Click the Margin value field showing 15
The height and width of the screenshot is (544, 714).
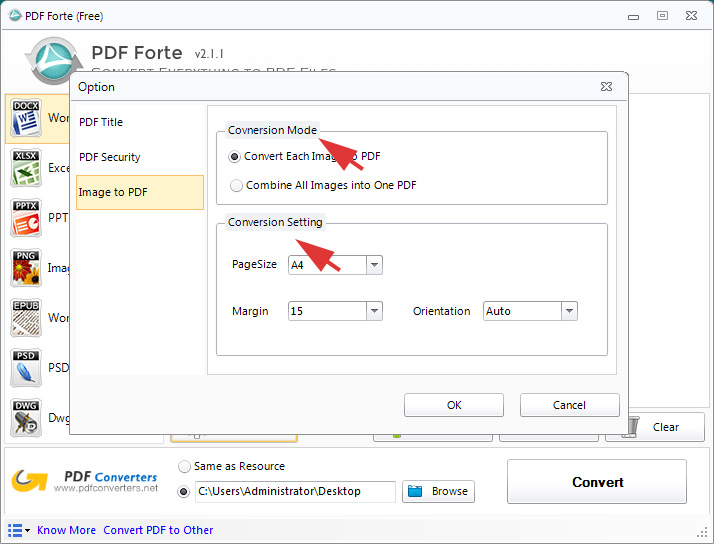coord(327,311)
